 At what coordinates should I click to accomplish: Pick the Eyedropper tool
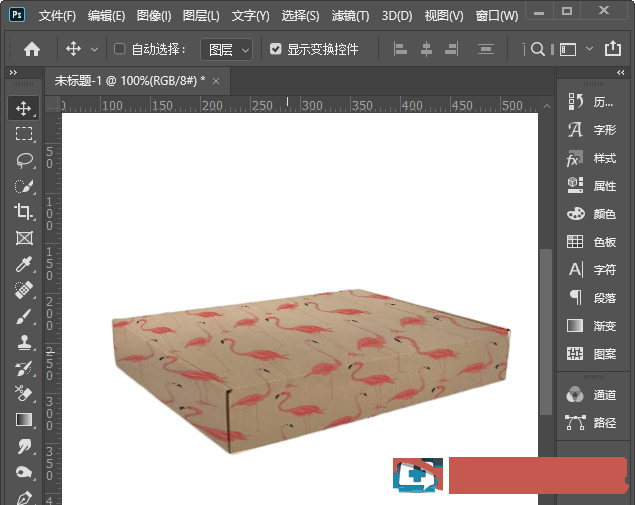tap(24, 264)
